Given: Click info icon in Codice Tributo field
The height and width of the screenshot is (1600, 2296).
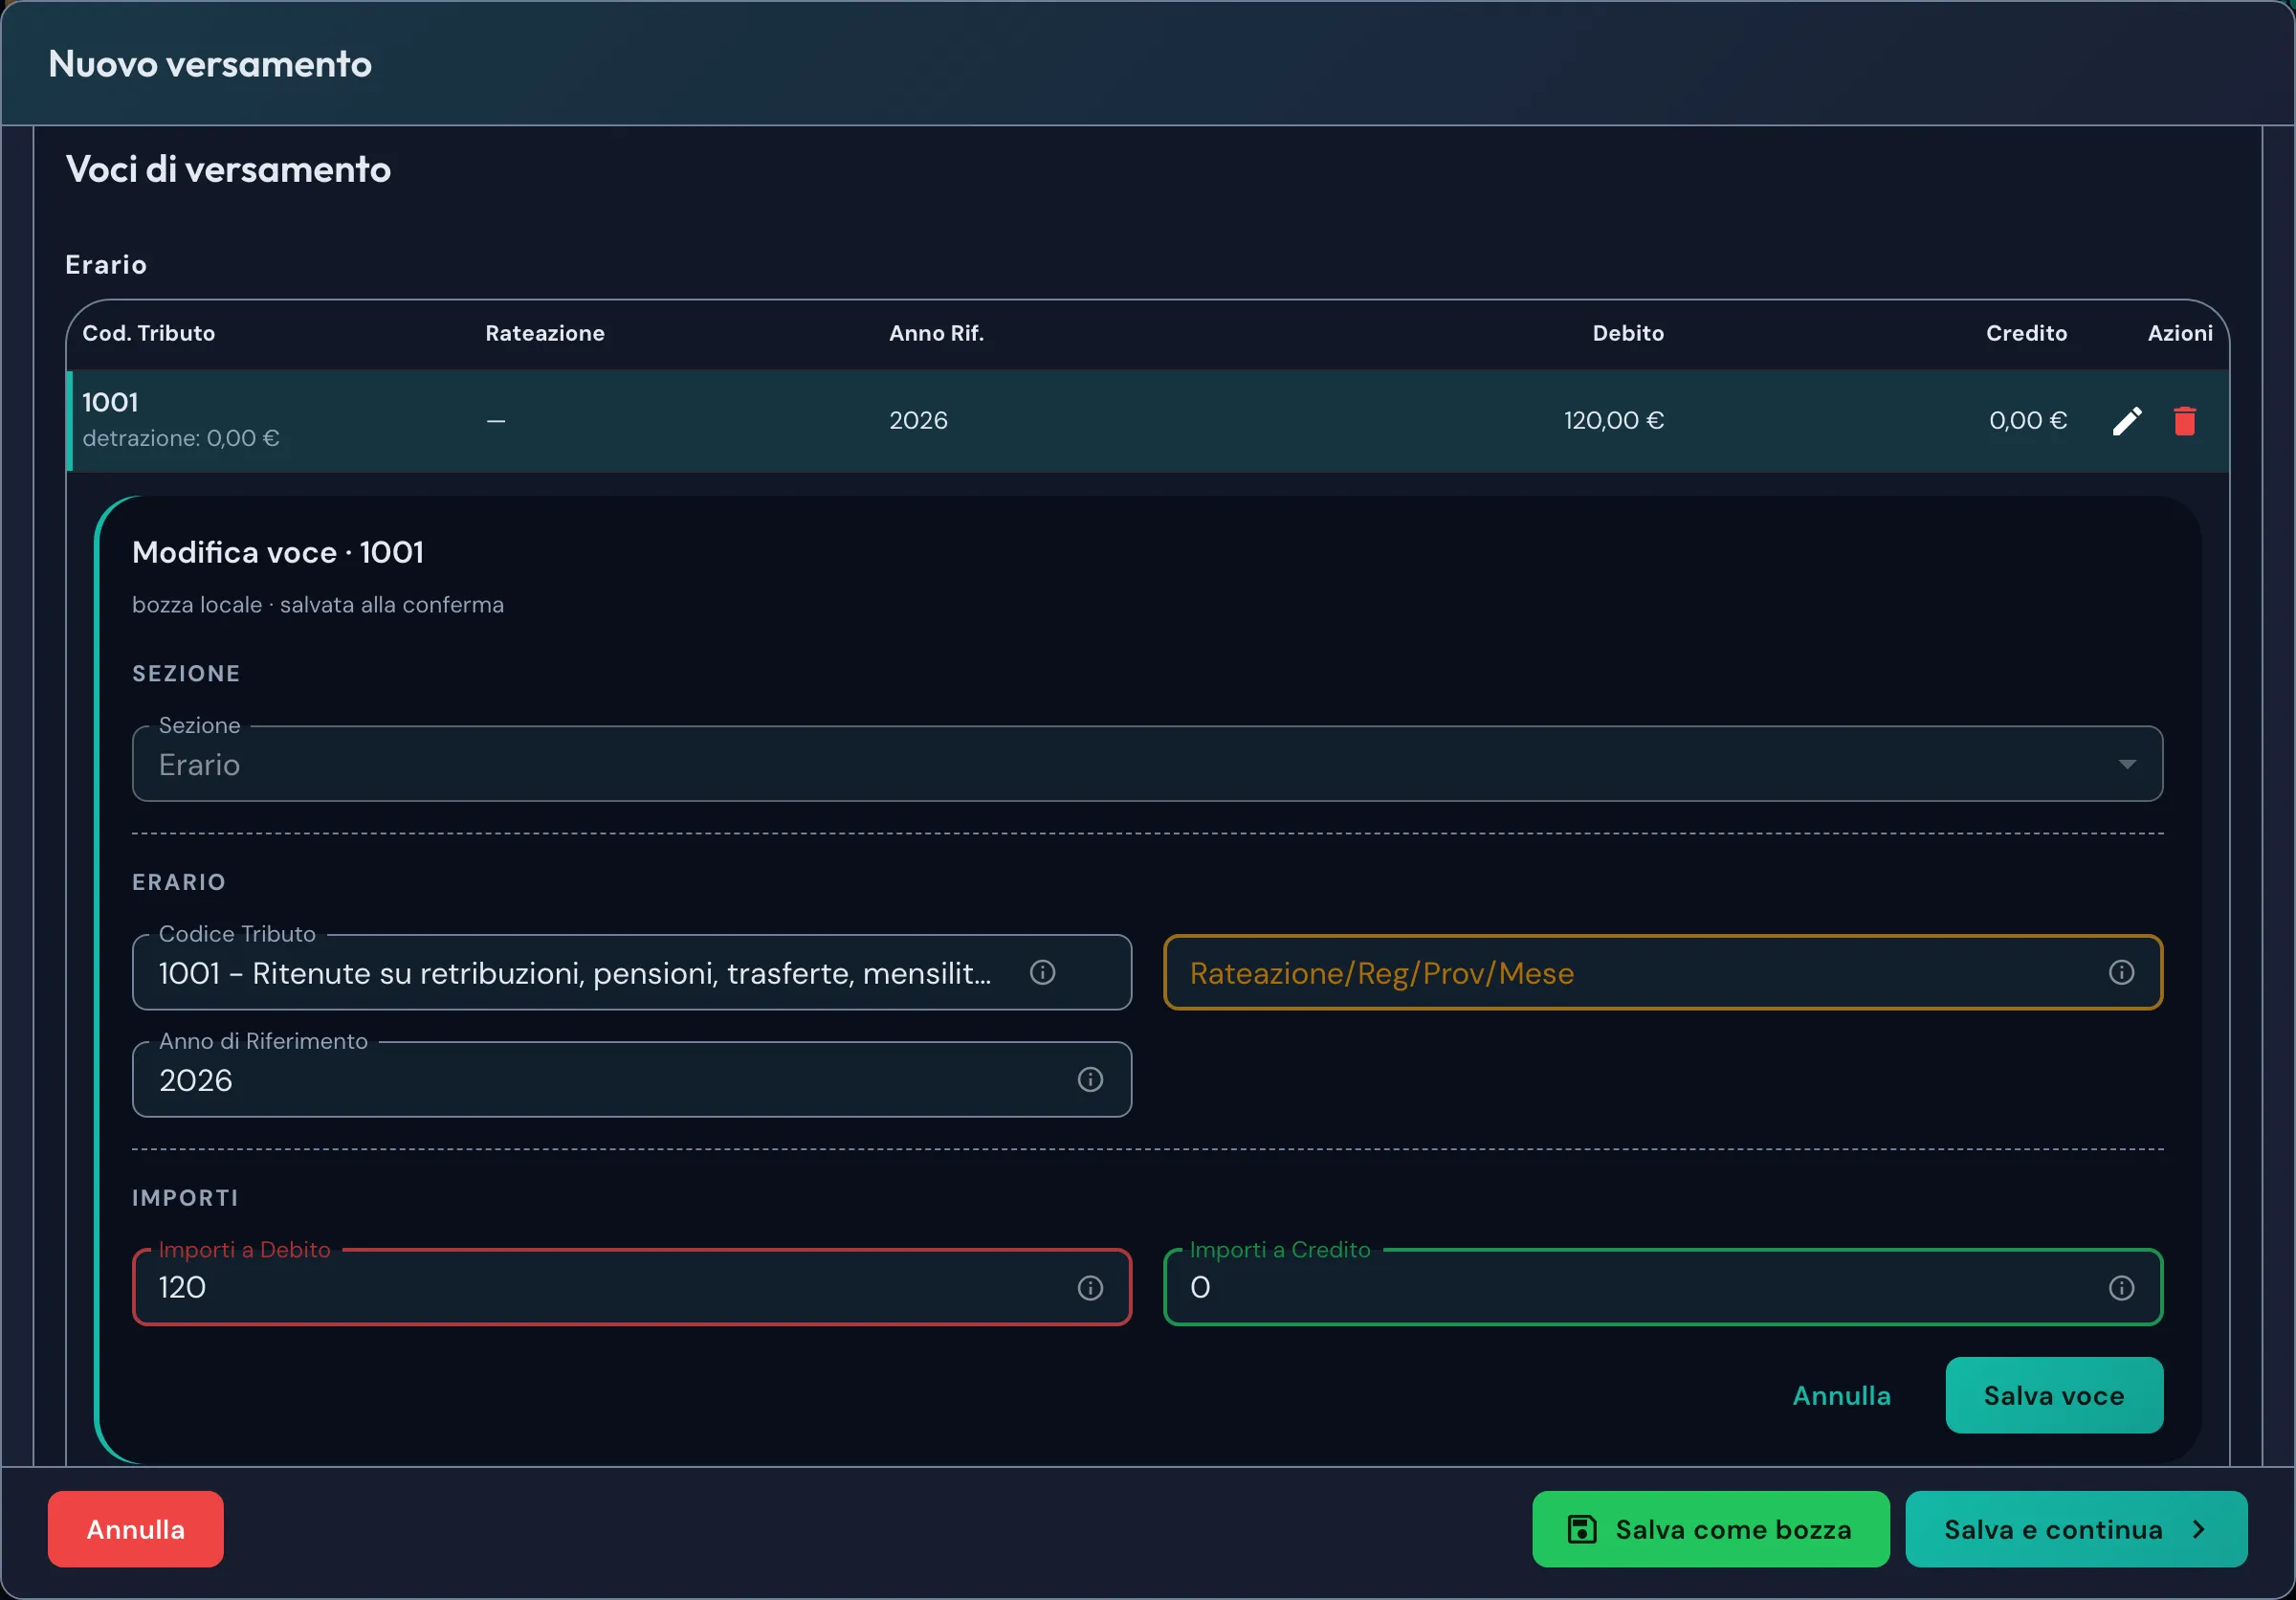Looking at the screenshot, I should pos(1042,972).
